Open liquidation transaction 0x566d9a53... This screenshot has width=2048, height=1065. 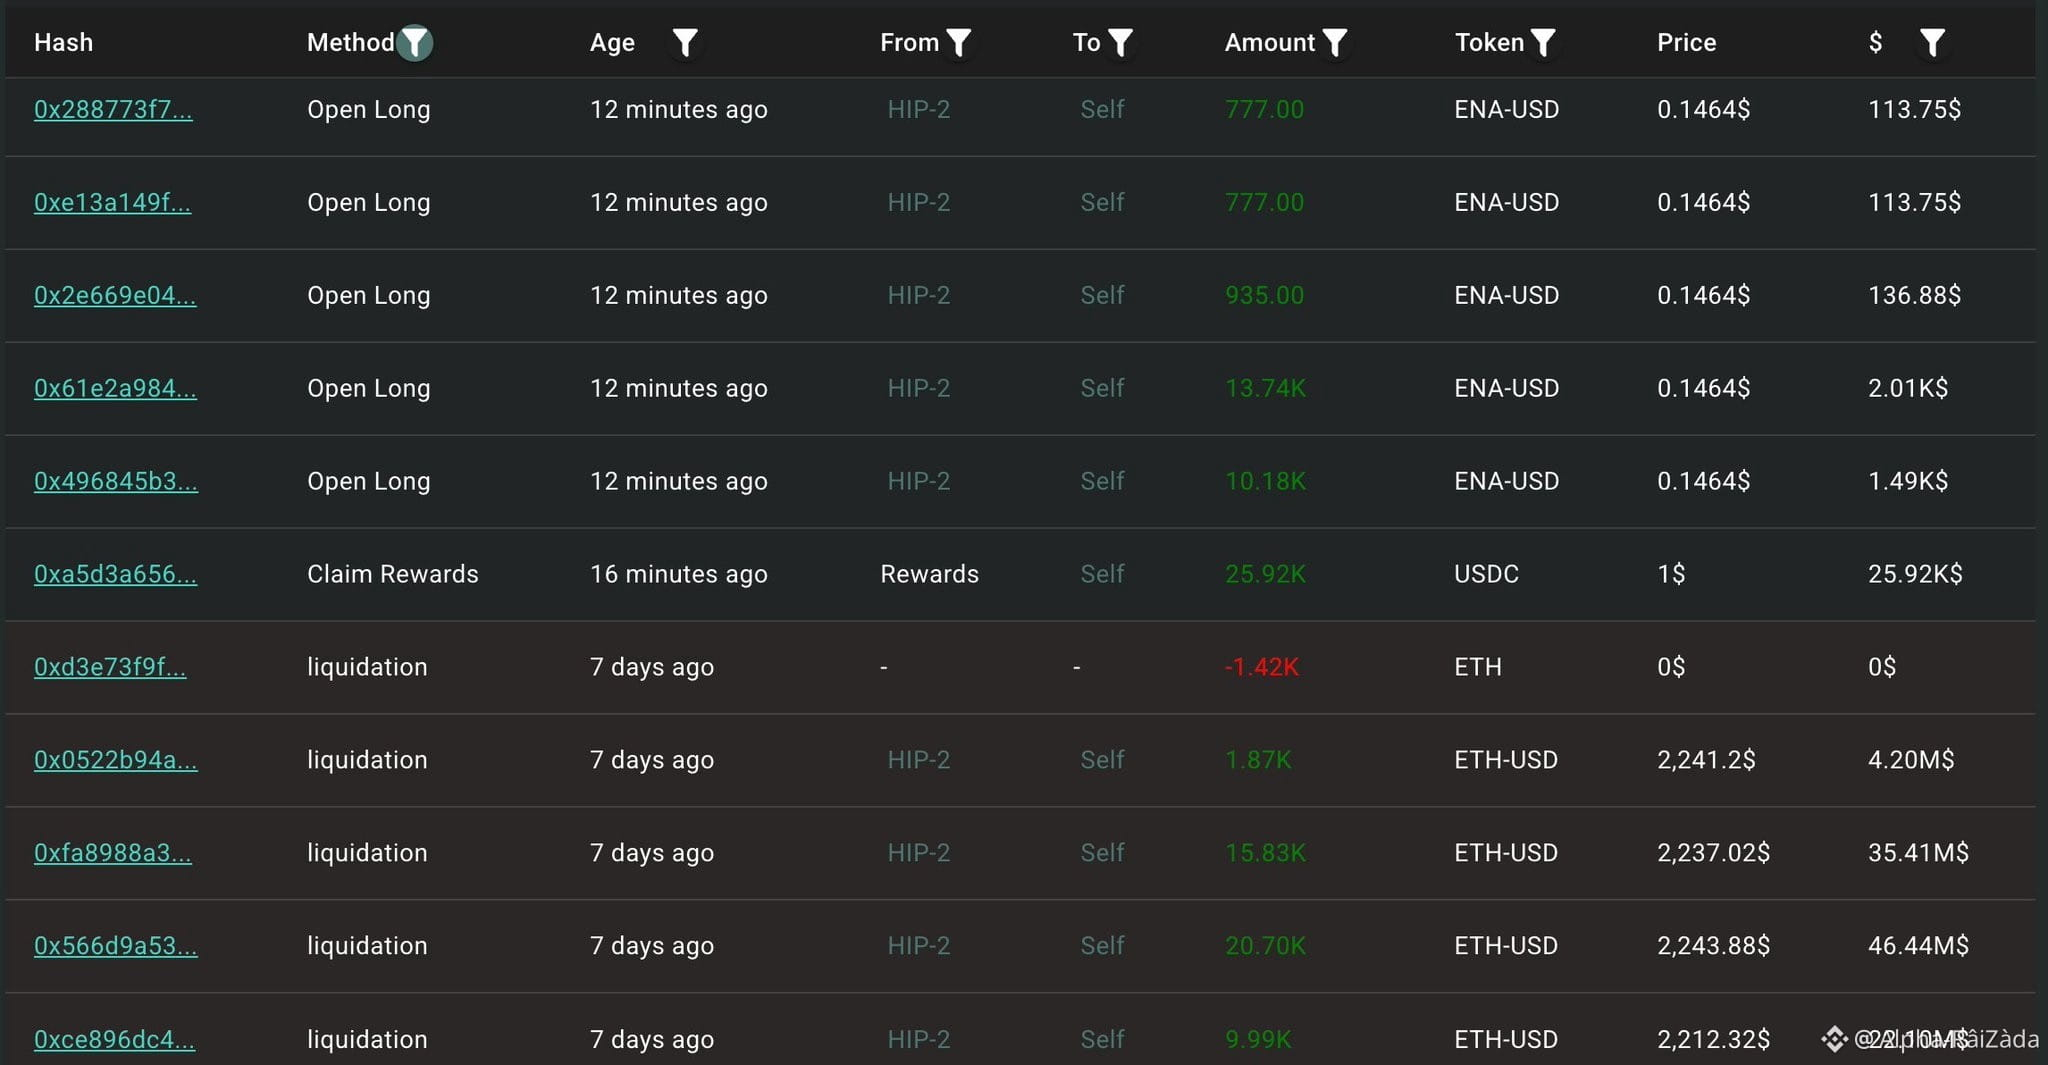pyautogui.click(x=115, y=946)
